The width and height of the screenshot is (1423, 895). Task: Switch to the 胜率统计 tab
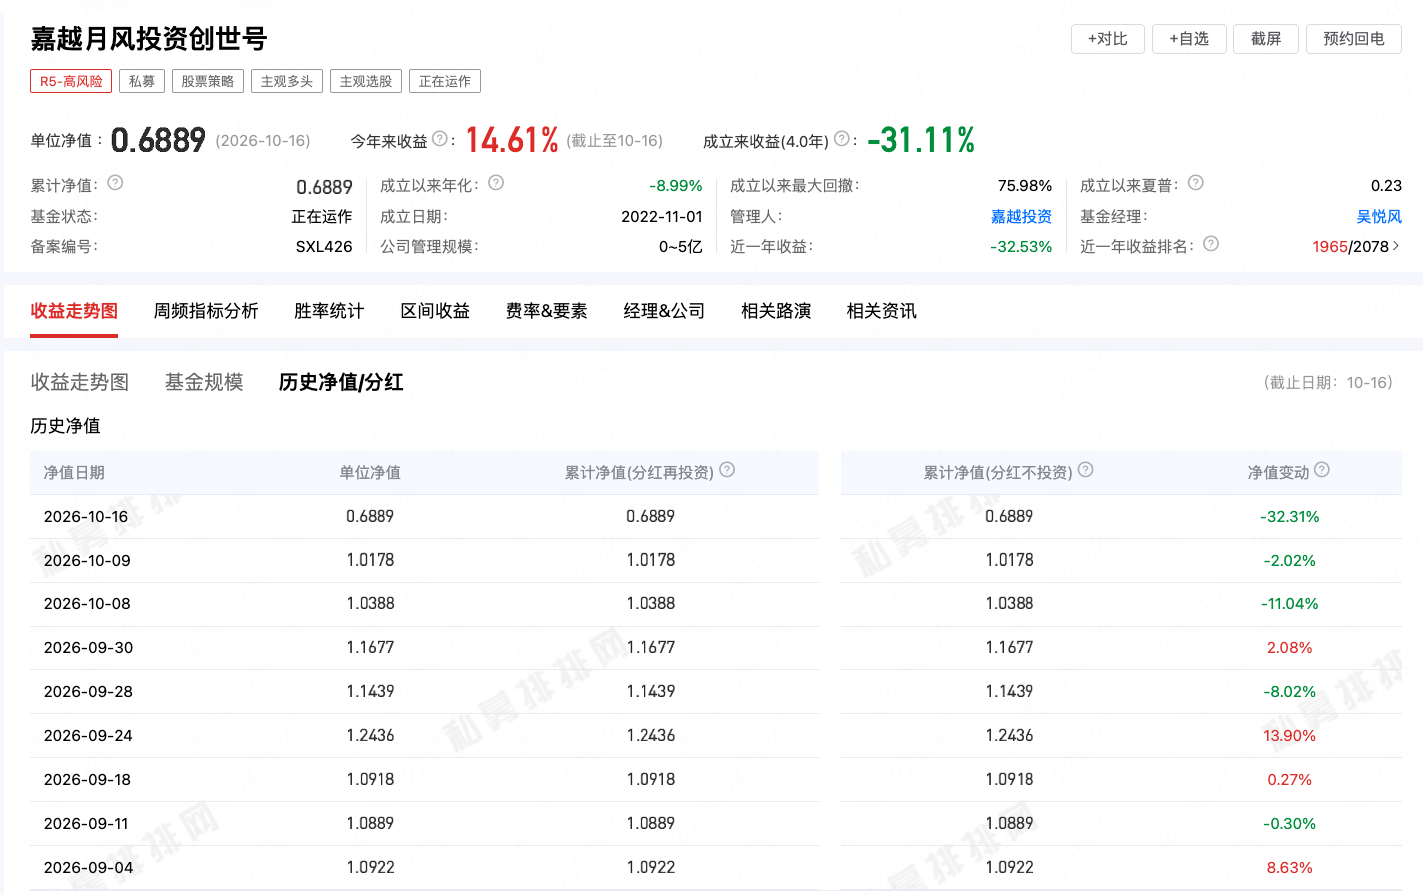tap(329, 311)
